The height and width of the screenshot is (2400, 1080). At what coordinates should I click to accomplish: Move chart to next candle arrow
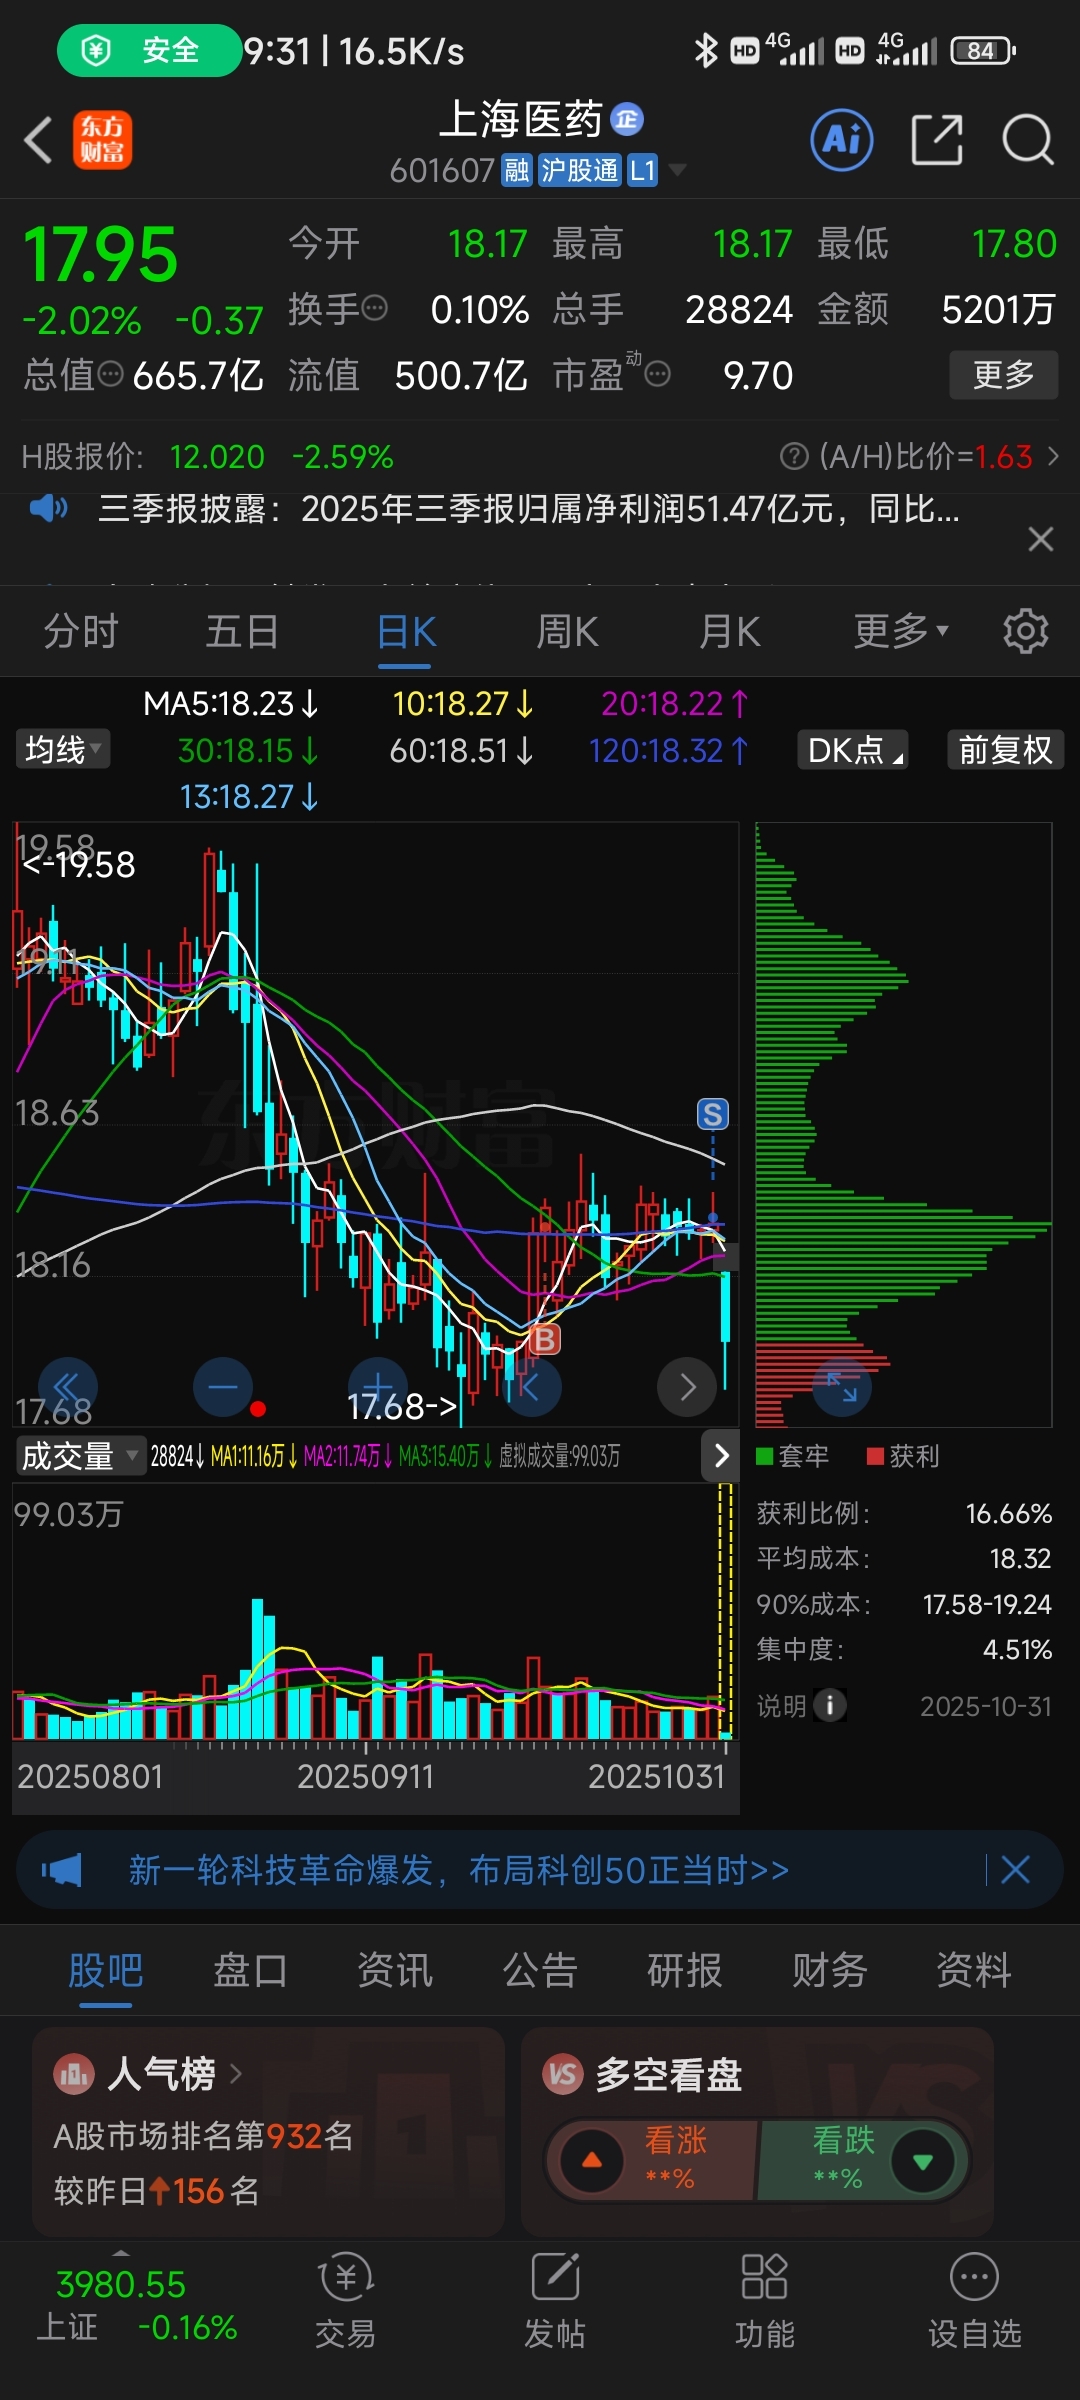(687, 1387)
